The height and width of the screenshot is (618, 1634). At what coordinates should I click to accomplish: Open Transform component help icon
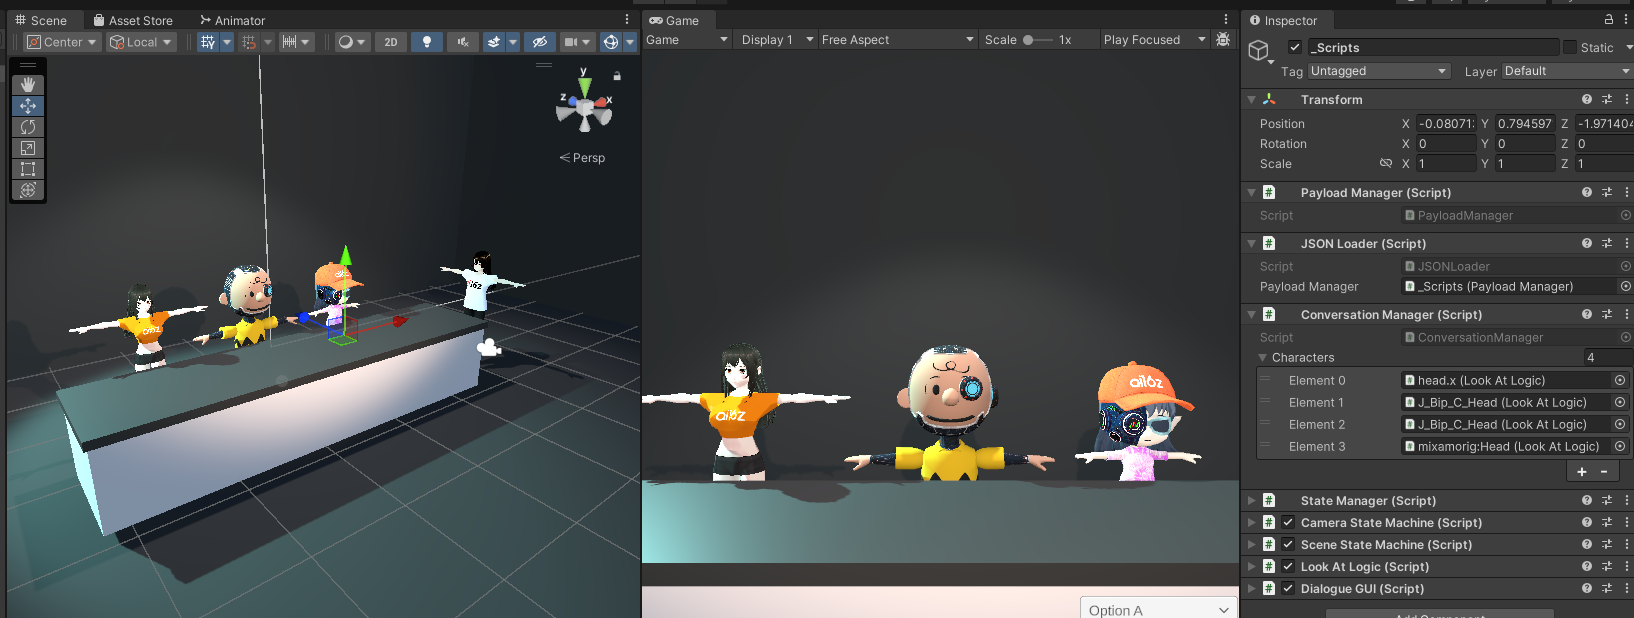(1587, 99)
